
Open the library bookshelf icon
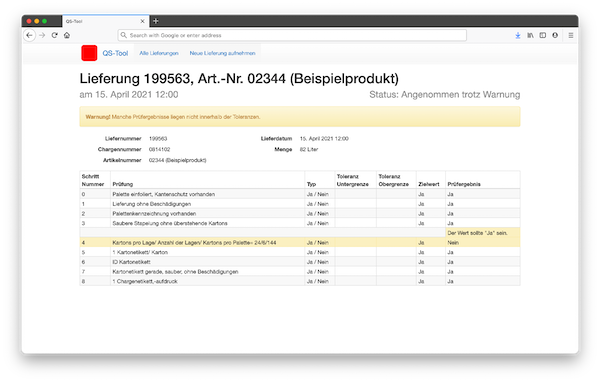[530, 35]
